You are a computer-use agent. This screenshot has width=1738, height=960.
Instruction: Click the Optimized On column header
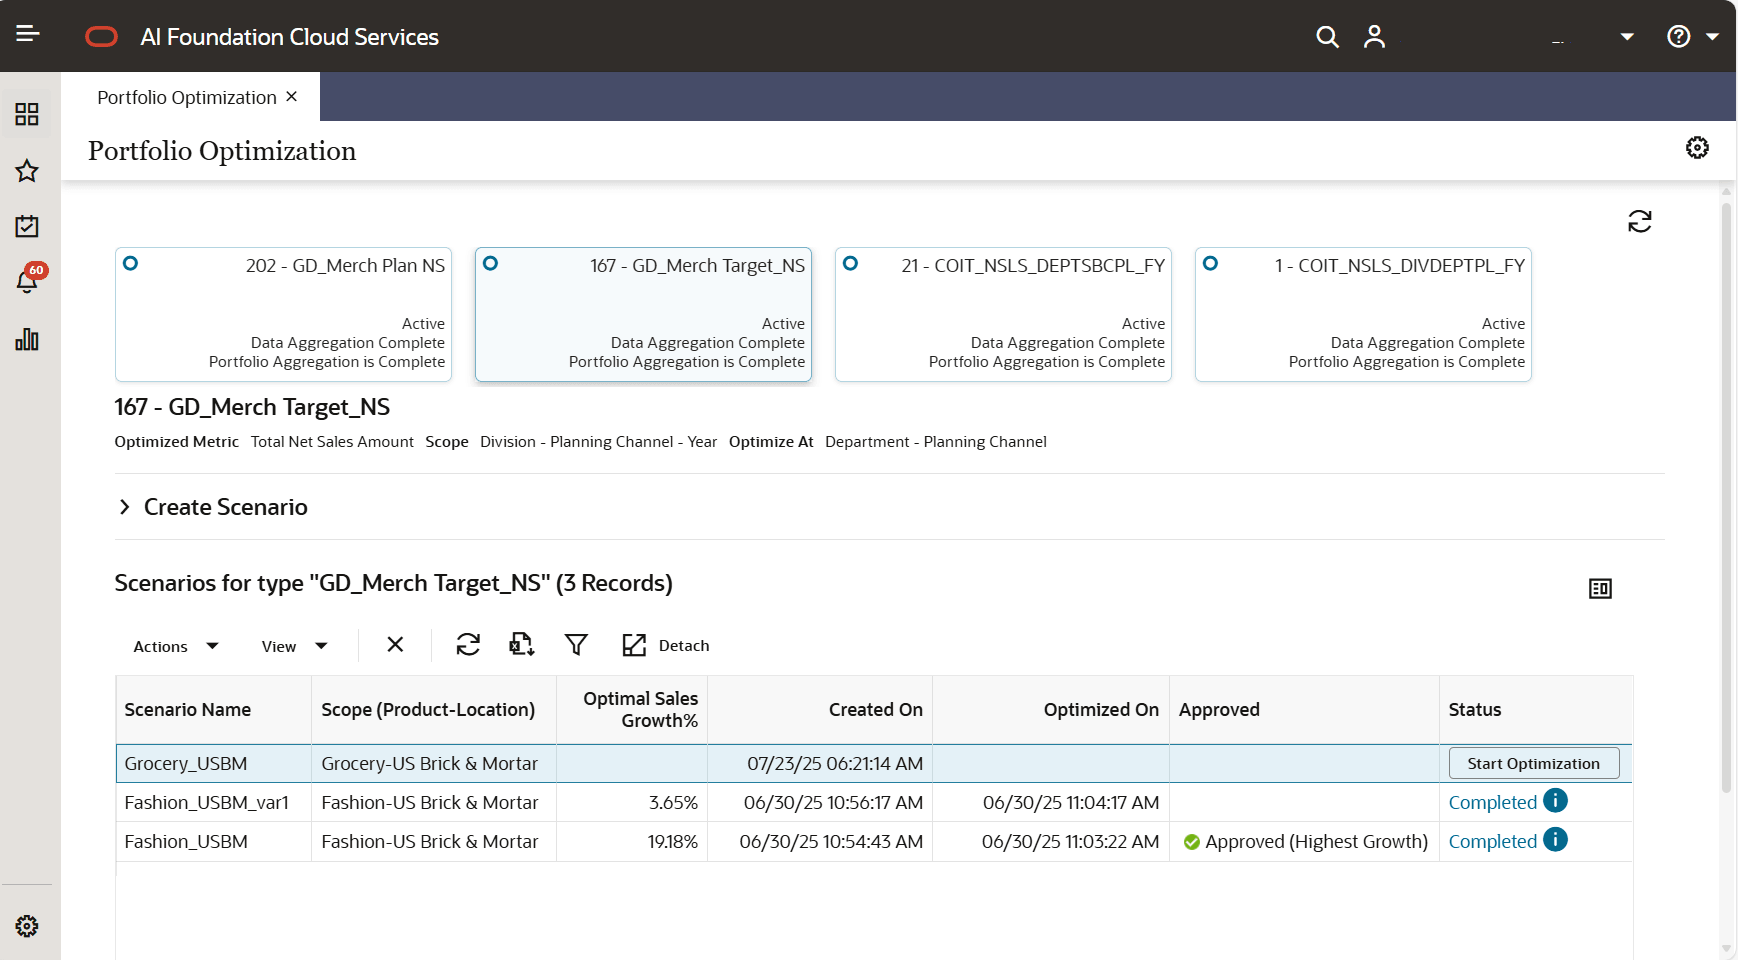[1051, 710]
